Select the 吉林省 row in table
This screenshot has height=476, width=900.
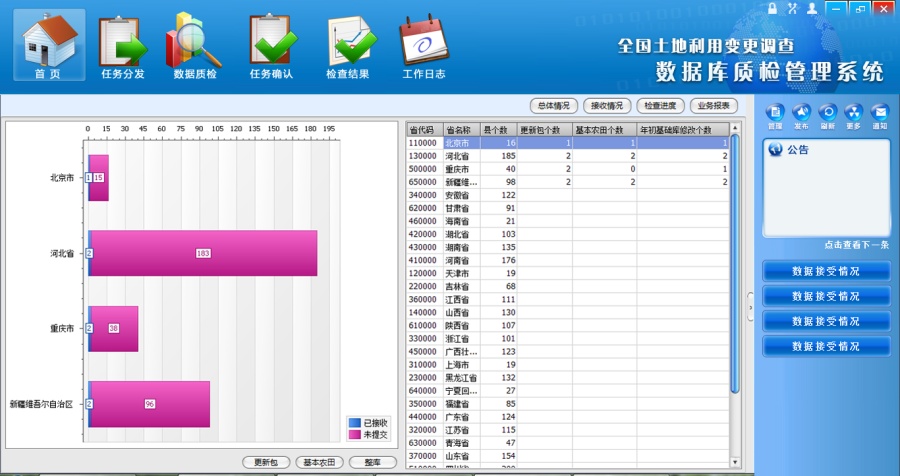pyautogui.click(x=568, y=287)
